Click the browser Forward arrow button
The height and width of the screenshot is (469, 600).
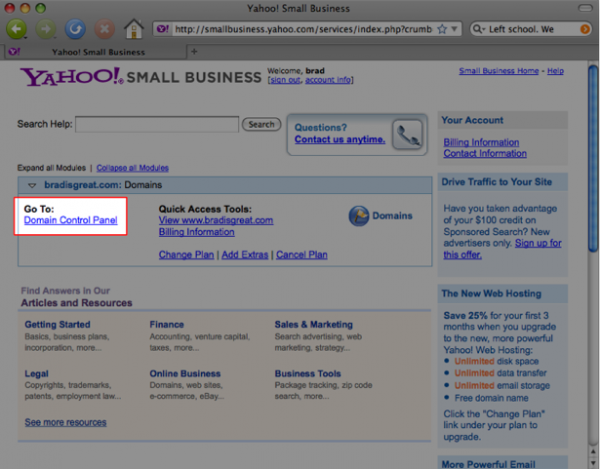point(46,29)
